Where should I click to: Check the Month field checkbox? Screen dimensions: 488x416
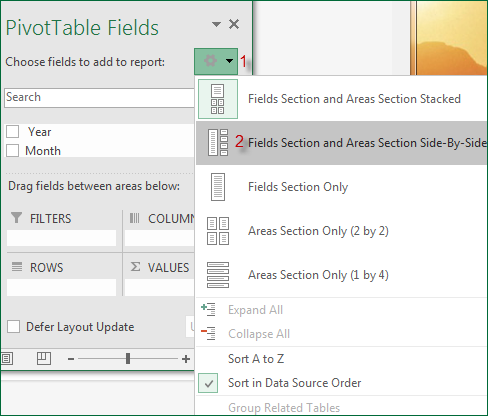pos(12,150)
